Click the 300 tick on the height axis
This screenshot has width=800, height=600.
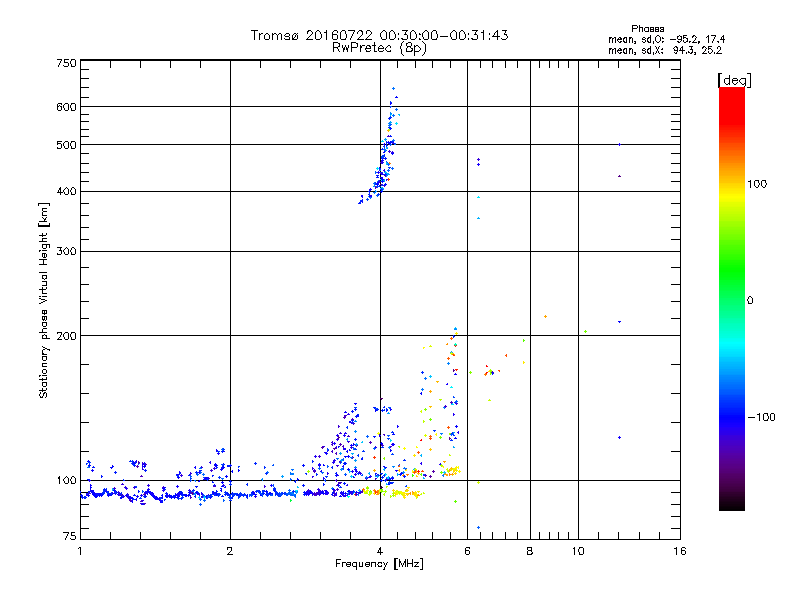(66, 251)
